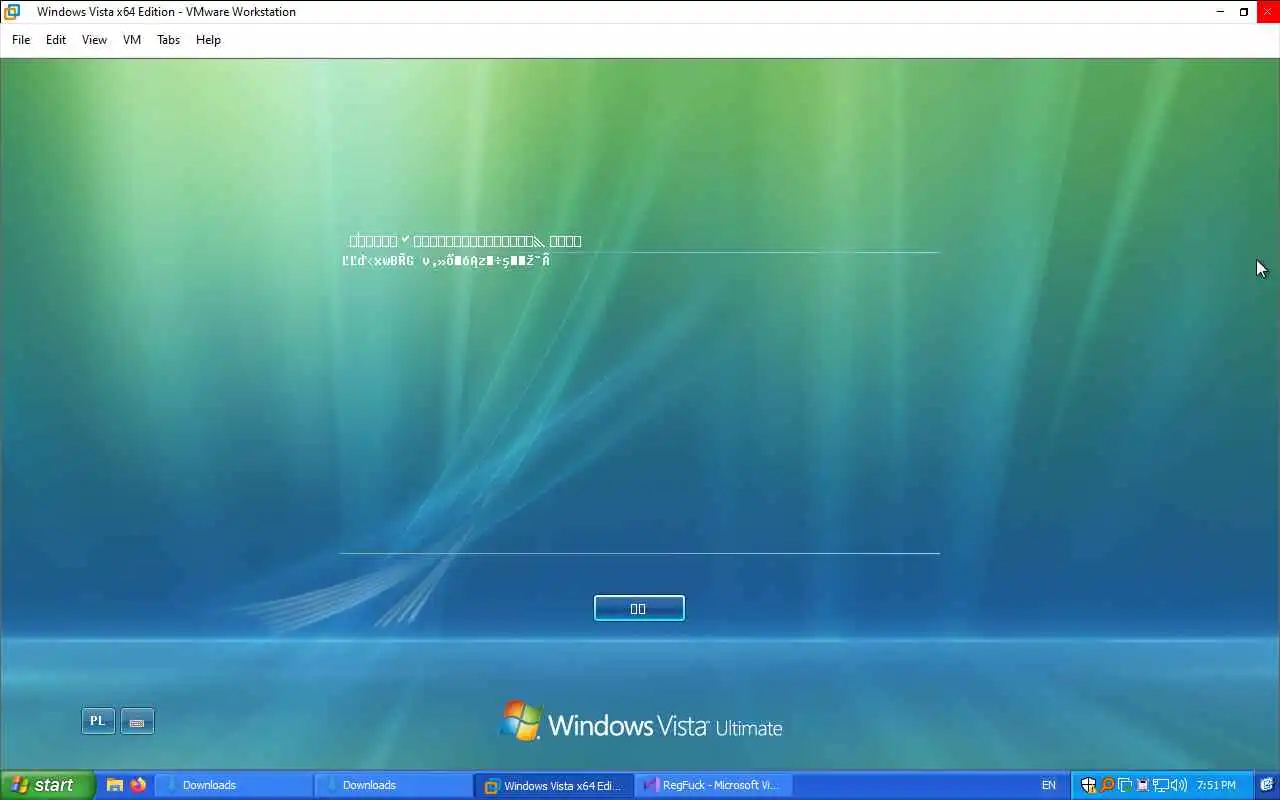The image size is (1280, 800).
Task: Open the Start menu
Action: pos(47,785)
